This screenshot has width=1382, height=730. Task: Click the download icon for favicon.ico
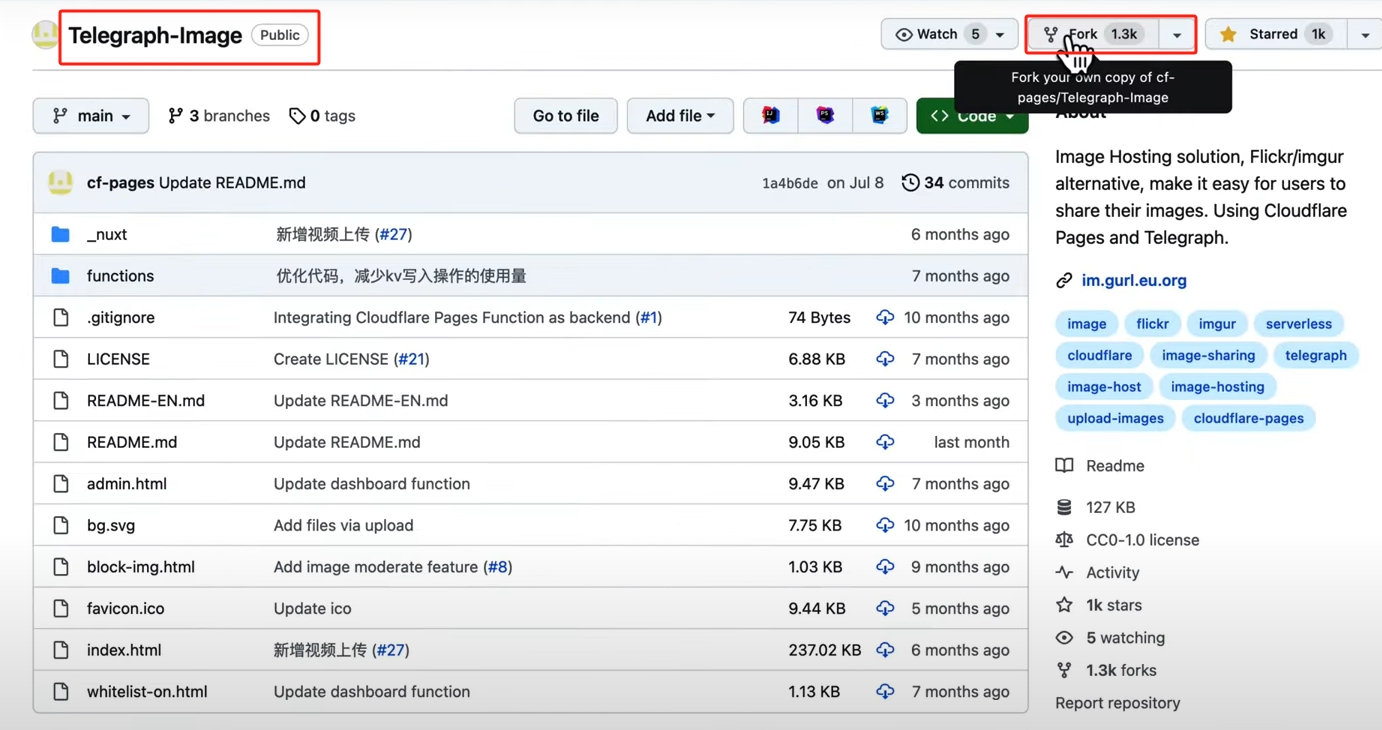coord(885,608)
